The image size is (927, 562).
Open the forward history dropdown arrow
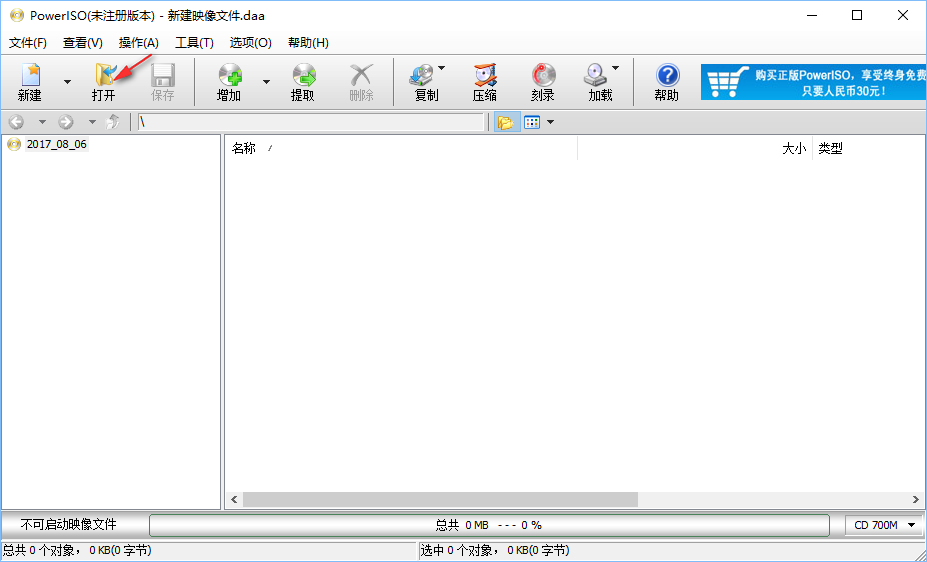(92, 122)
